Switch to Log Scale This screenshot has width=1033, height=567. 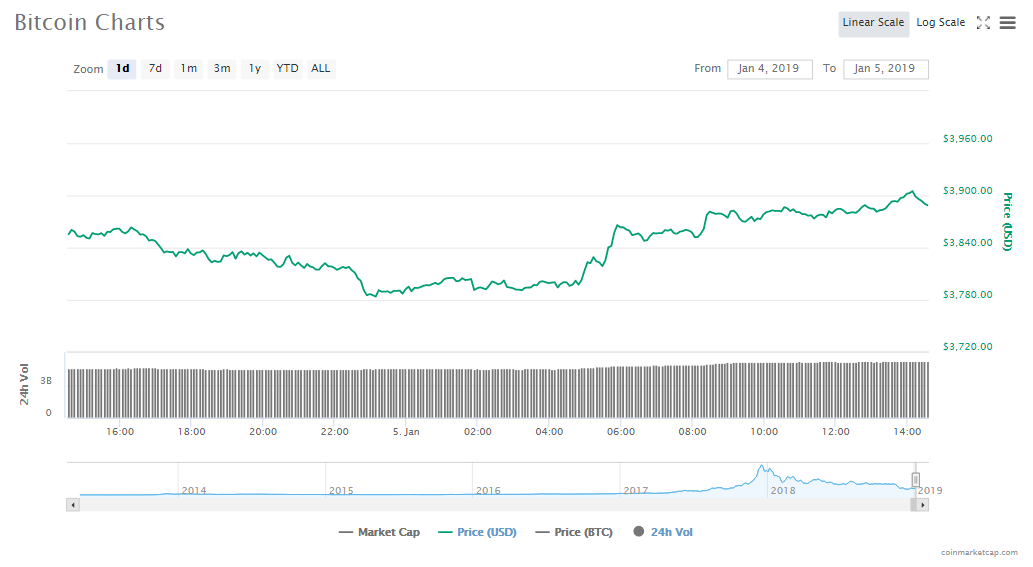point(940,23)
